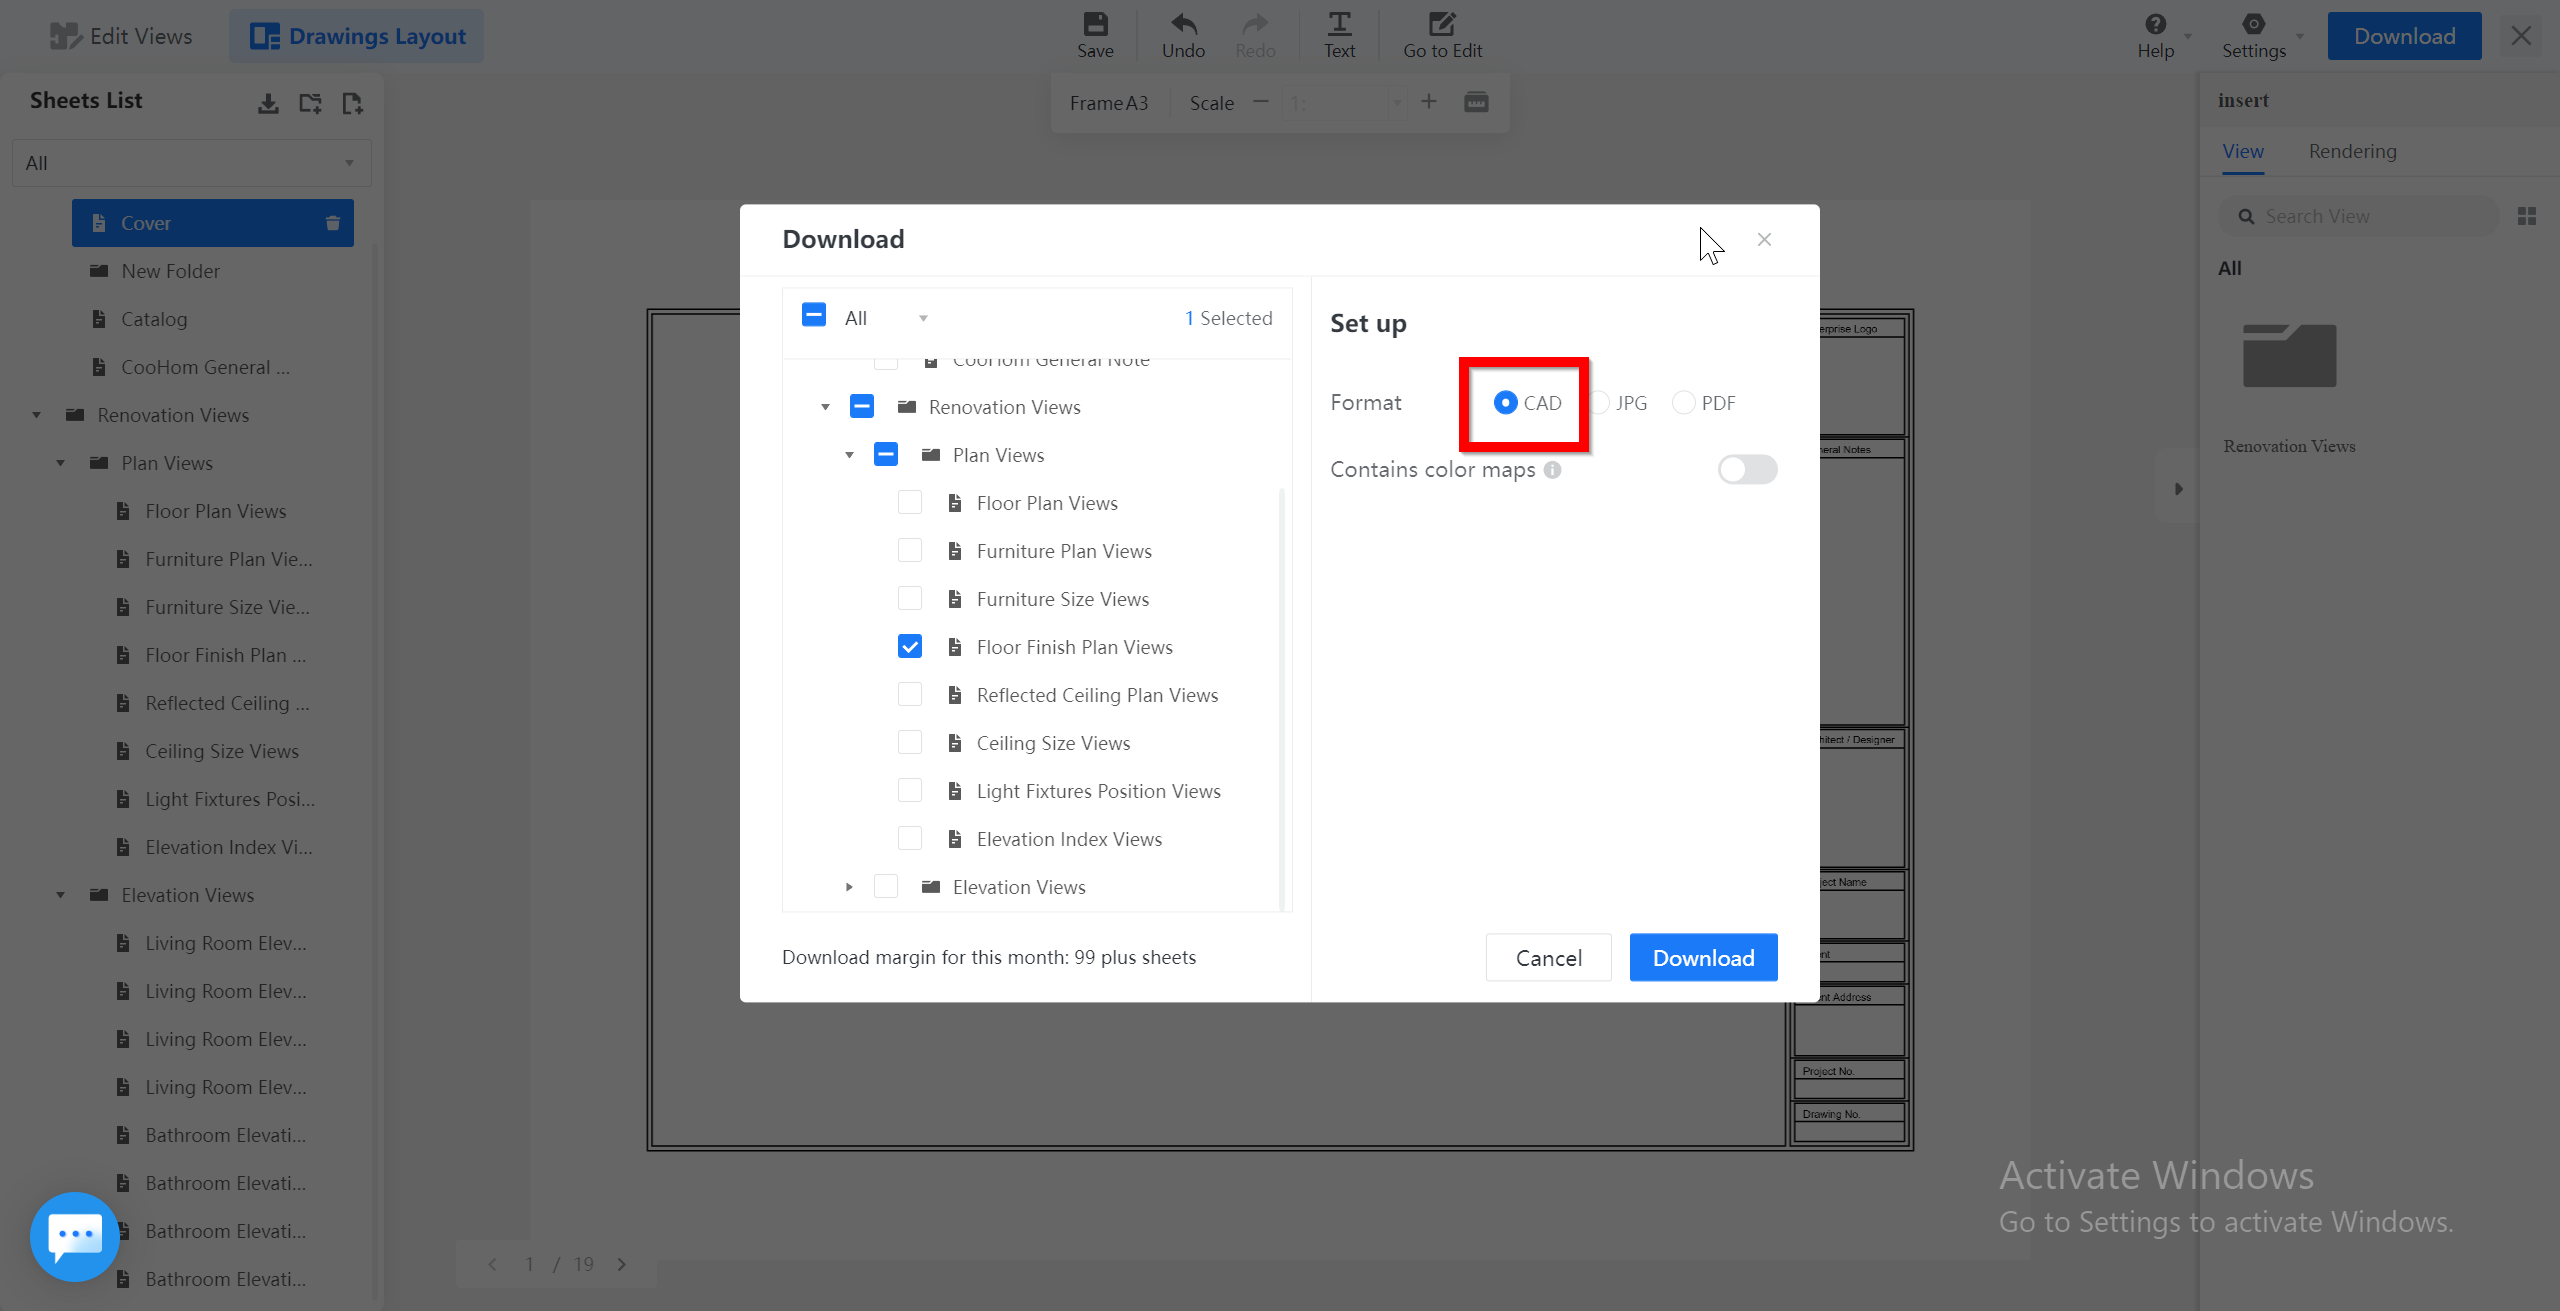2560x1311 pixels.
Task: Click the Undo arrow icon
Action: click(1183, 24)
